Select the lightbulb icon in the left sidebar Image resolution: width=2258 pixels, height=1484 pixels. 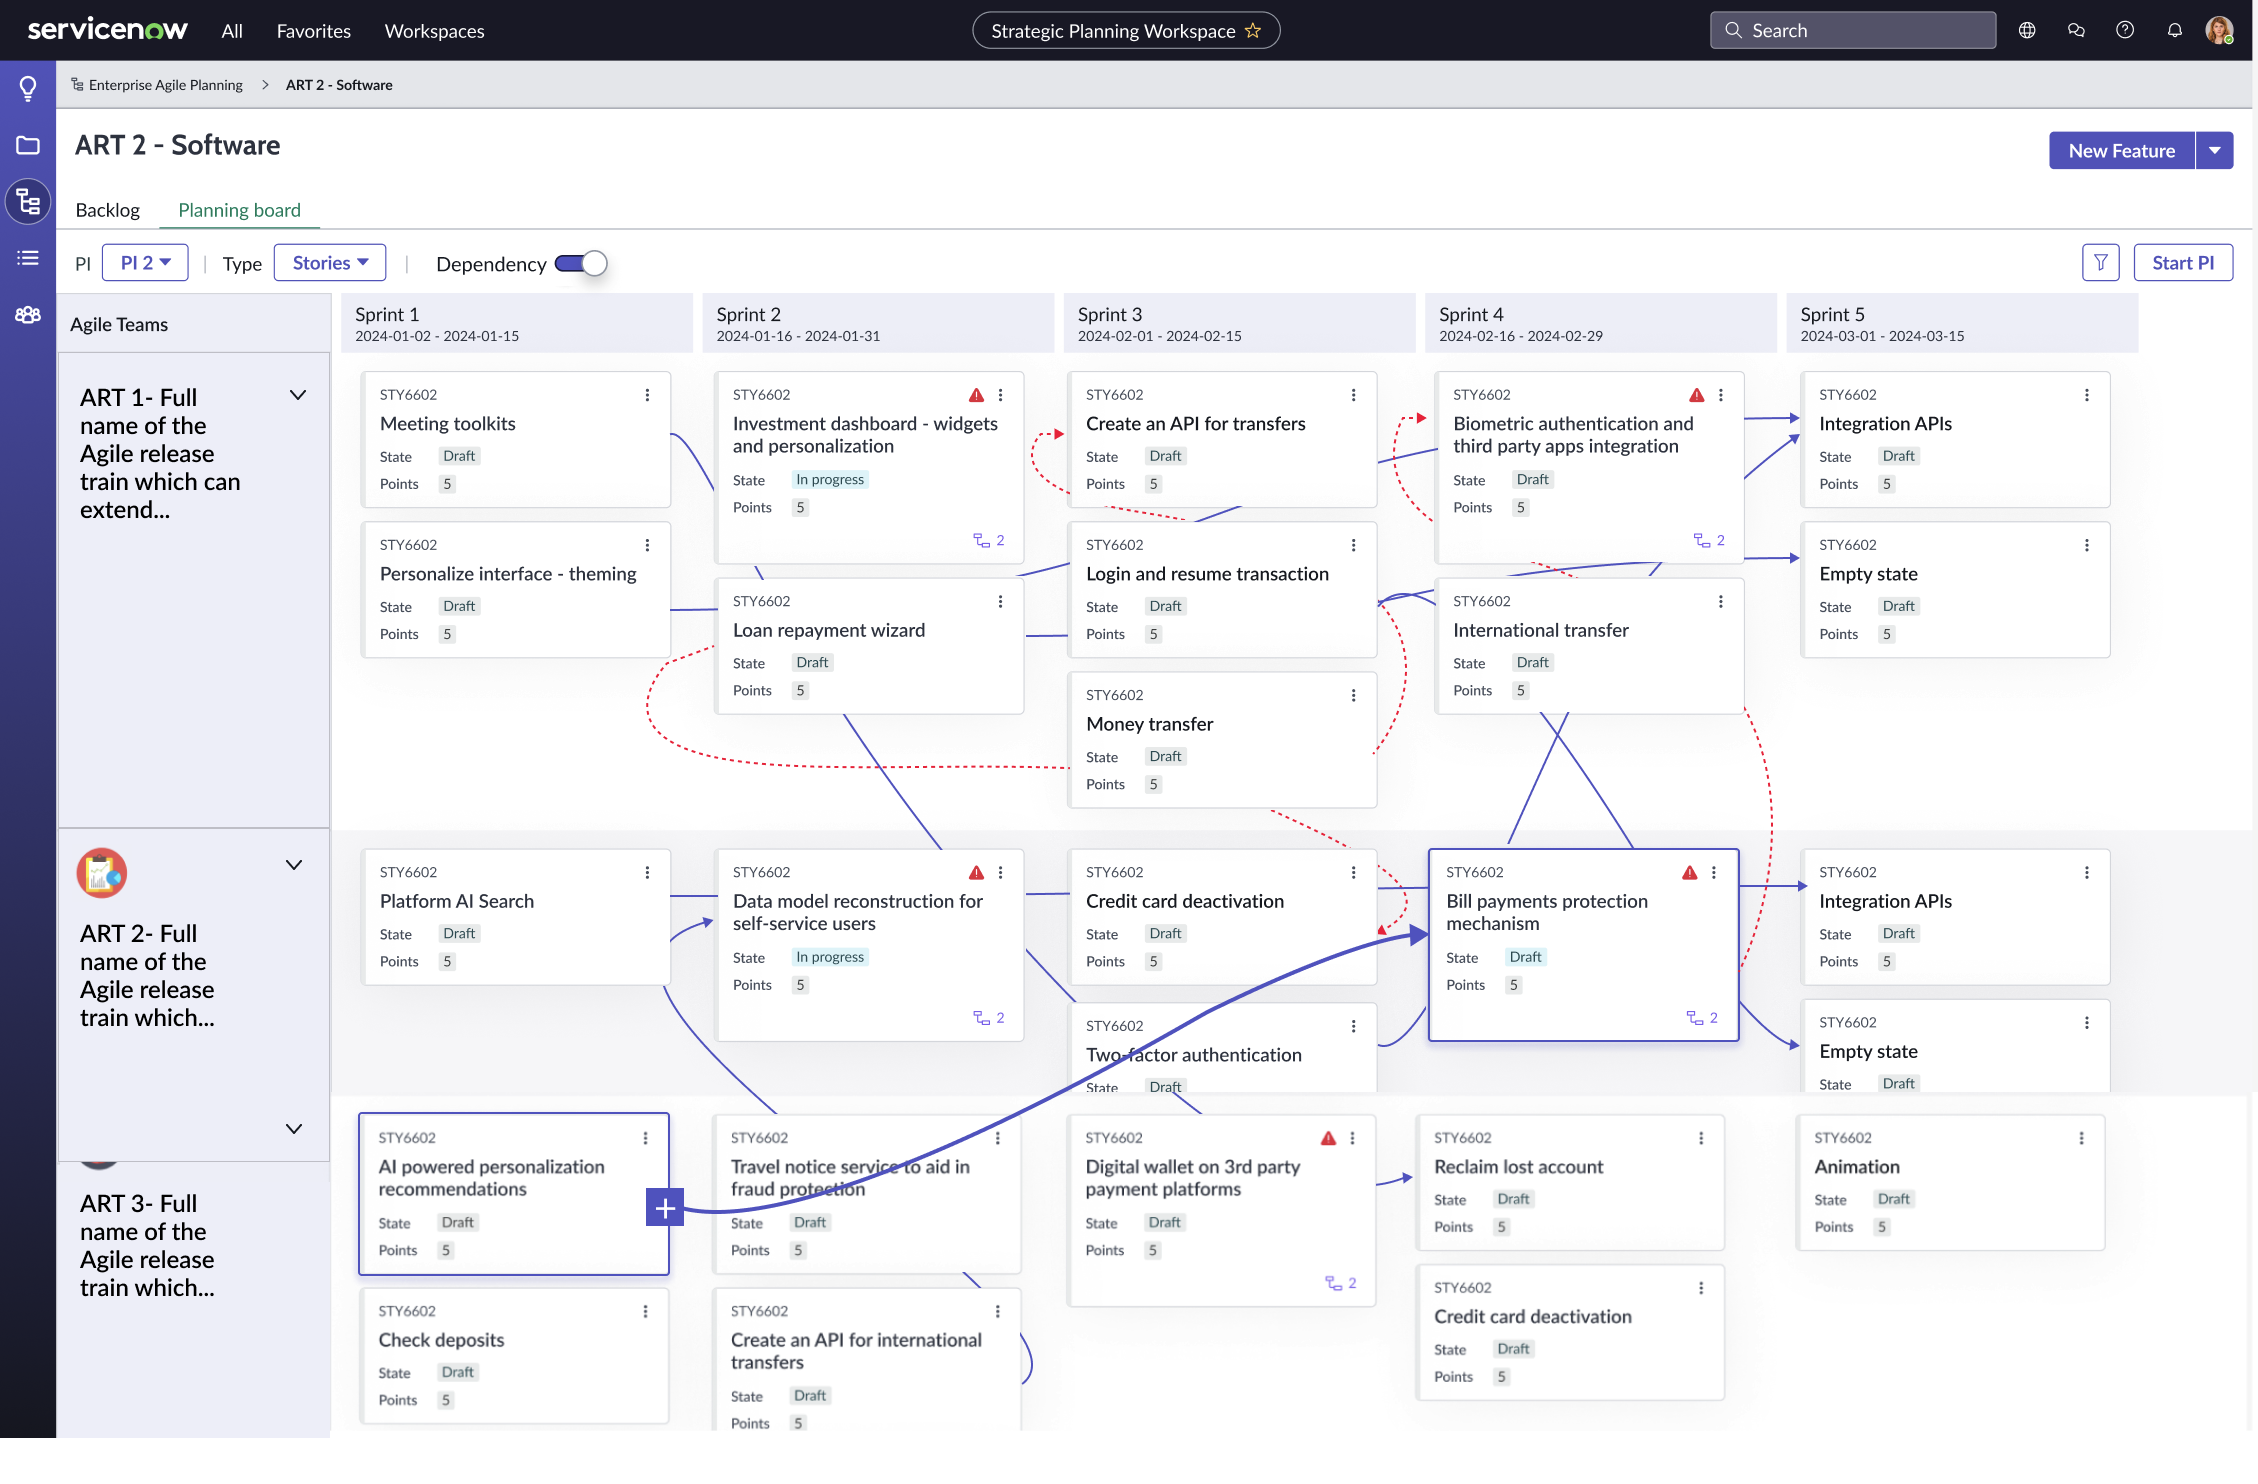tap(27, 87)
